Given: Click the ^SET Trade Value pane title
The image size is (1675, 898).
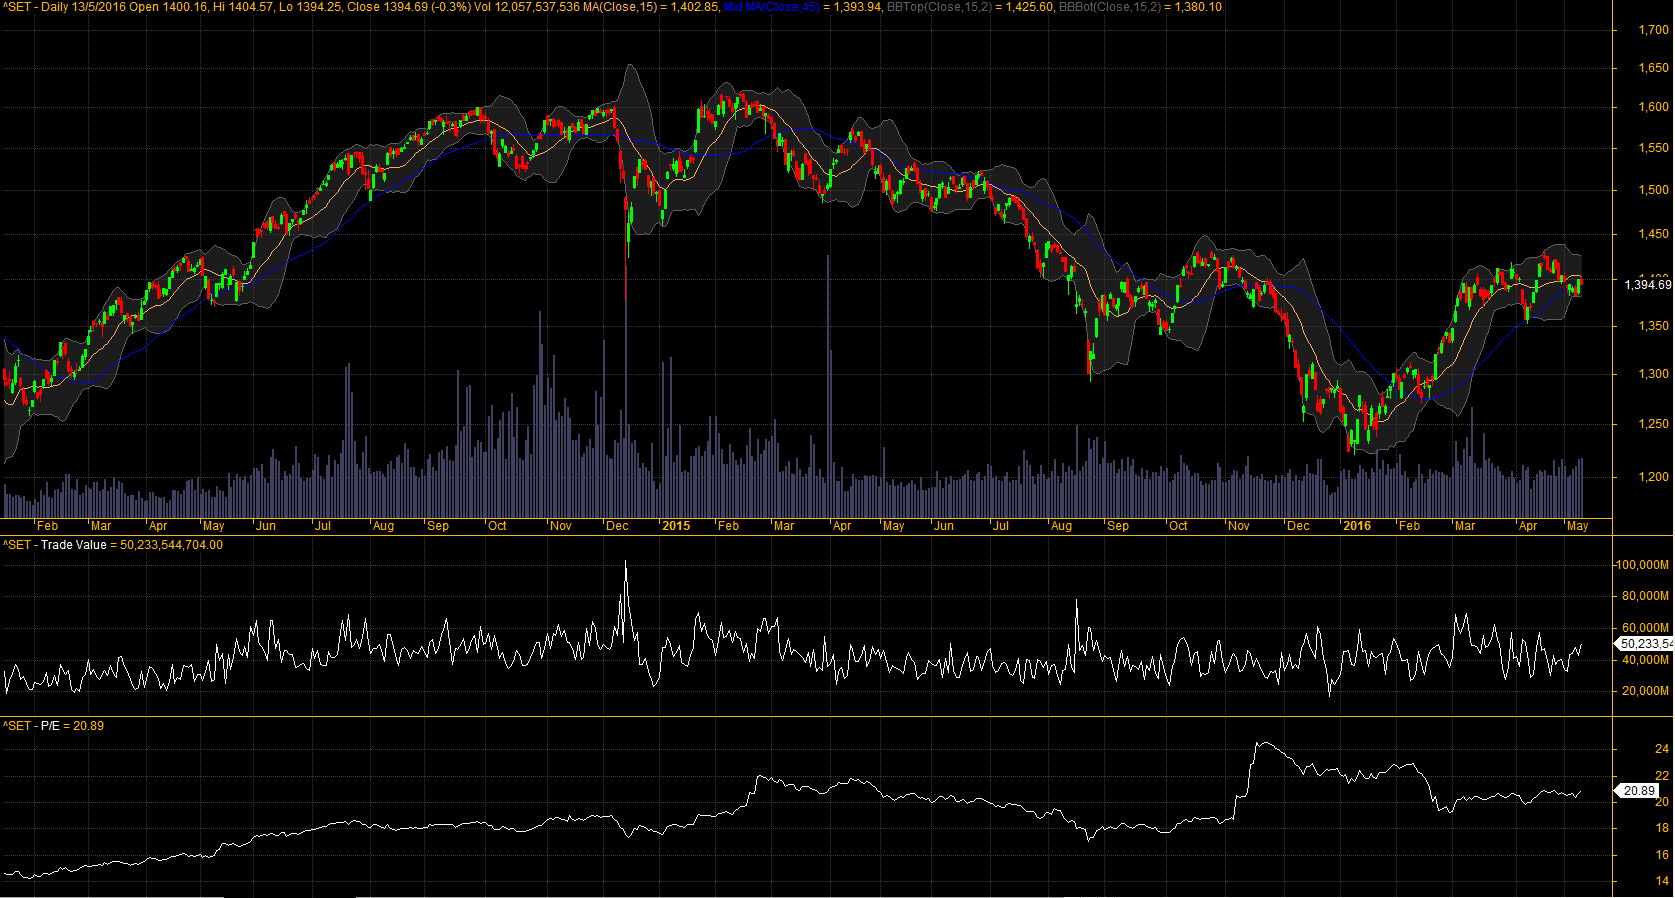Looking at the screenshot, I should pyautogui.click(x=60, y=545).
